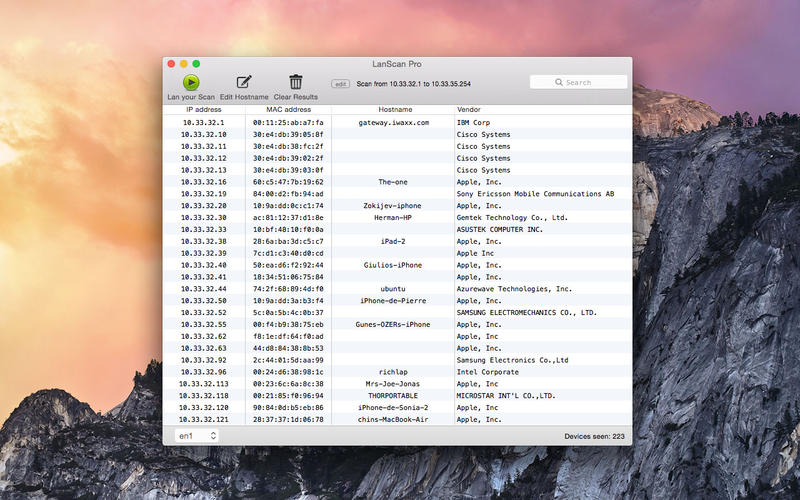Click MICROSTAR INT'L CO.,LTD. vendor
Viewport: 800px width, 500px height.
pos(506,396)
